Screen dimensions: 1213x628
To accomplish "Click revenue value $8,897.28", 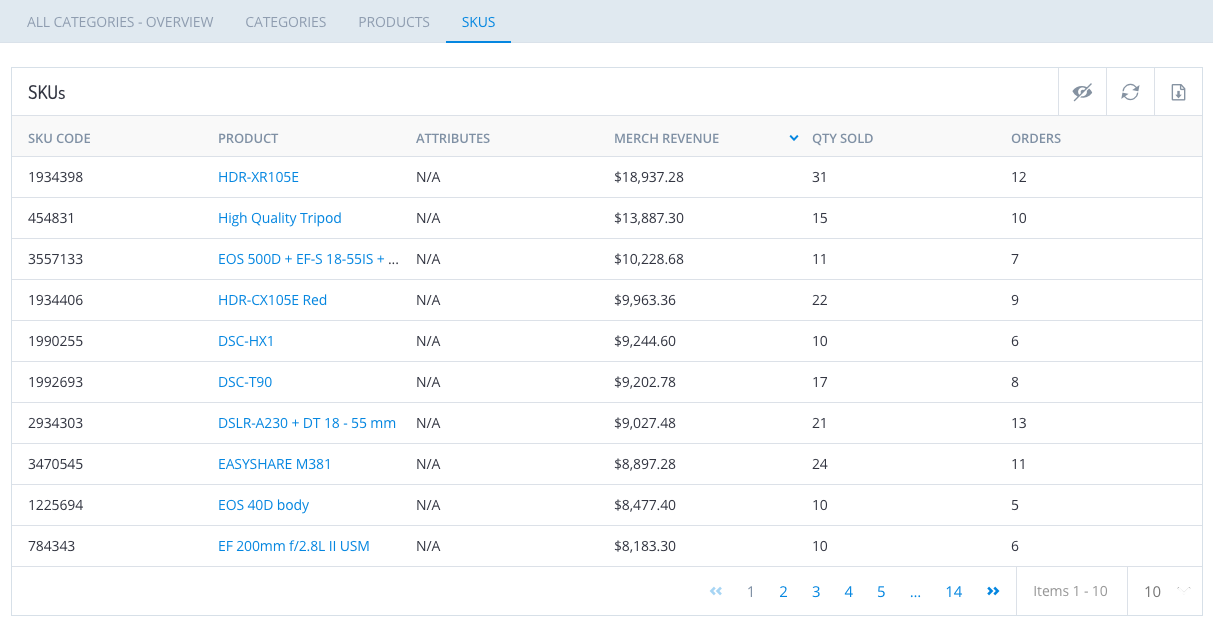I will [x=645, y=464].
